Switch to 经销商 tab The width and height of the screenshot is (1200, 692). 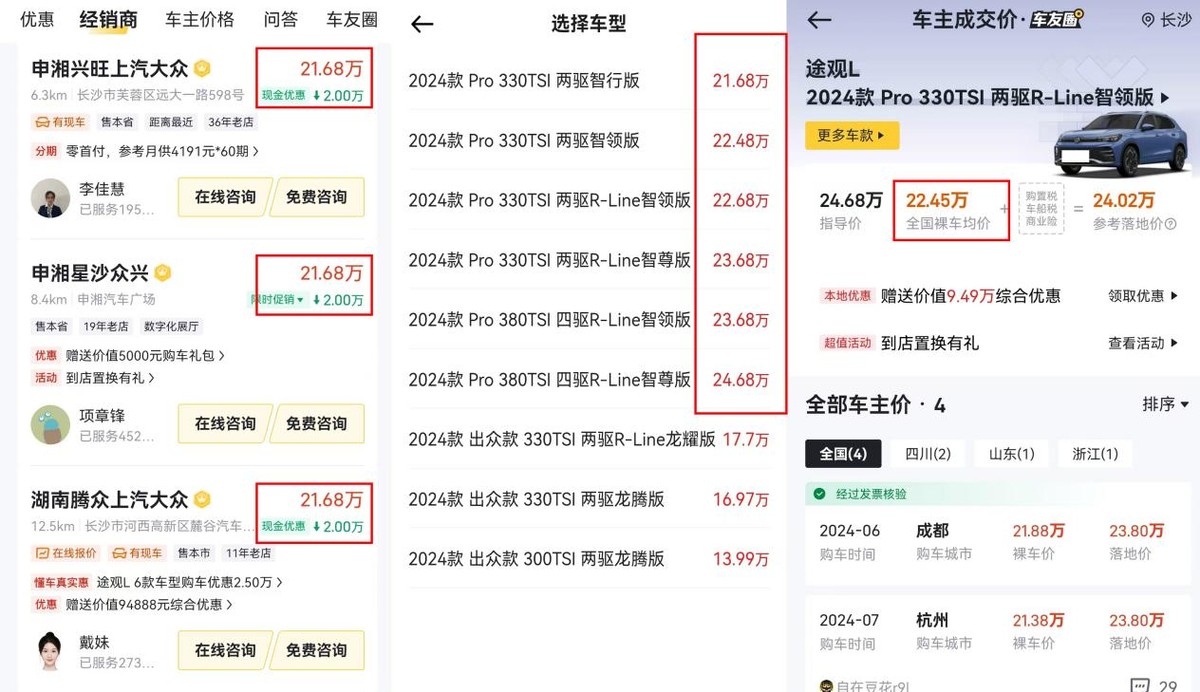[109, 19]
